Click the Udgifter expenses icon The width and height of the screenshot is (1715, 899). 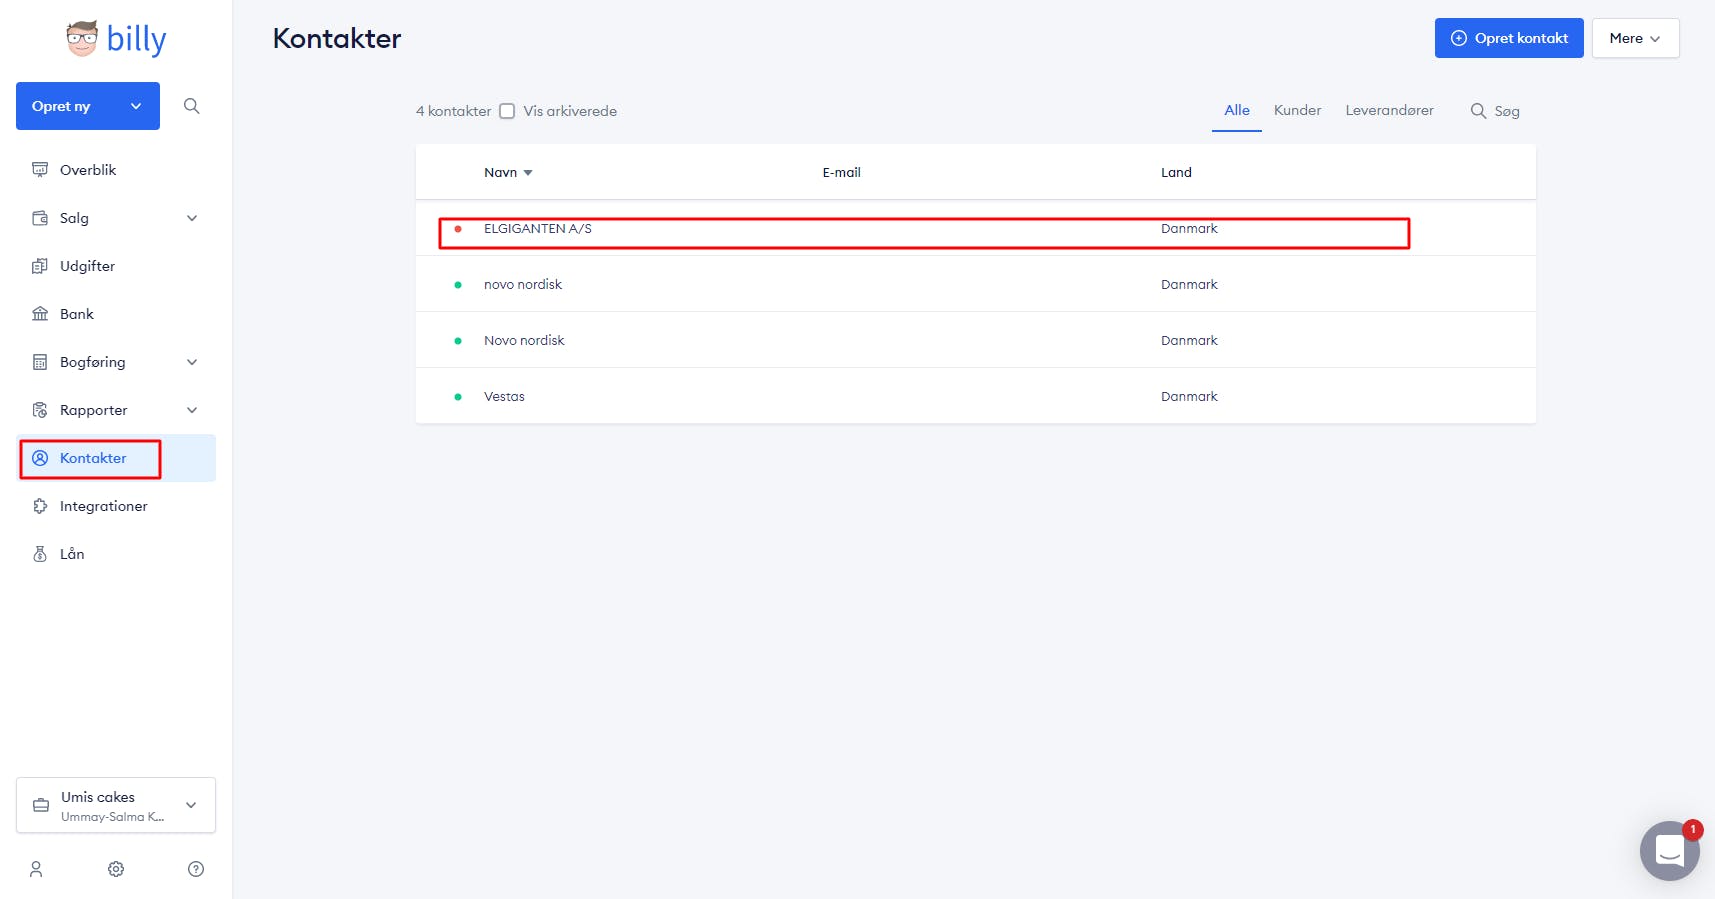click(x=40, y=266)
